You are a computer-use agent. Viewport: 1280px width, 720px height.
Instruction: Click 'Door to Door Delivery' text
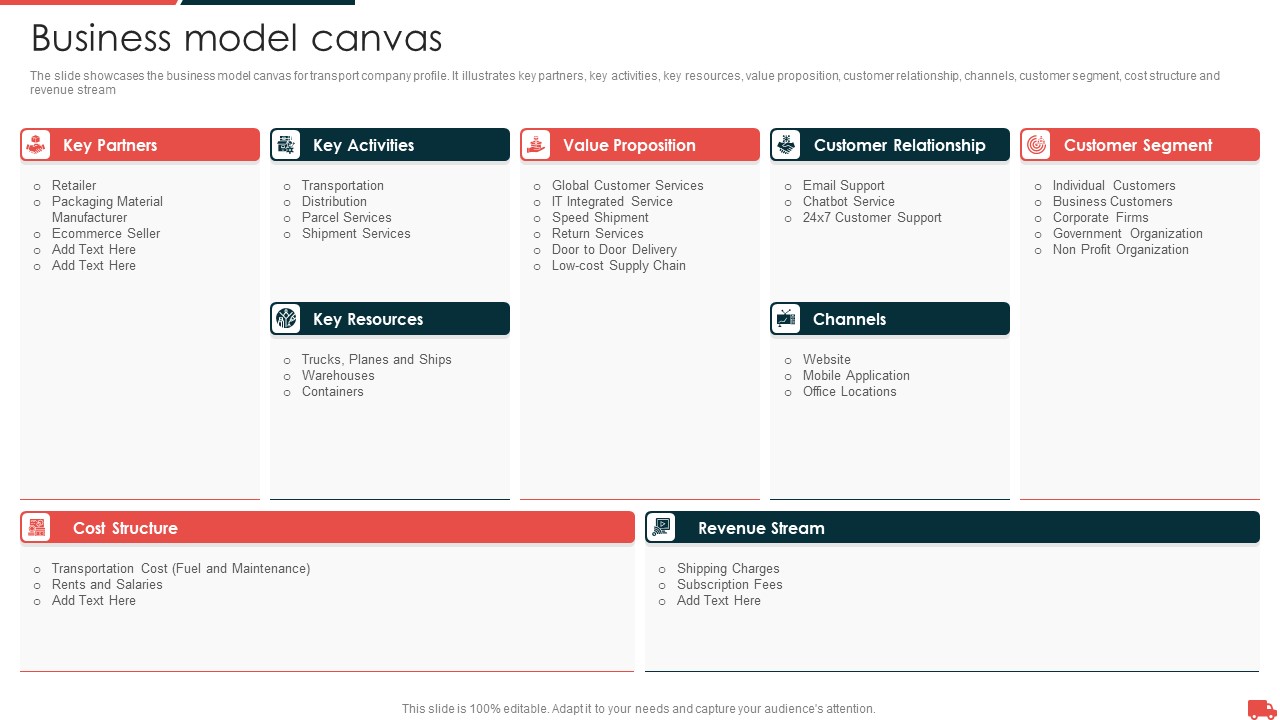tap(614, 250)
